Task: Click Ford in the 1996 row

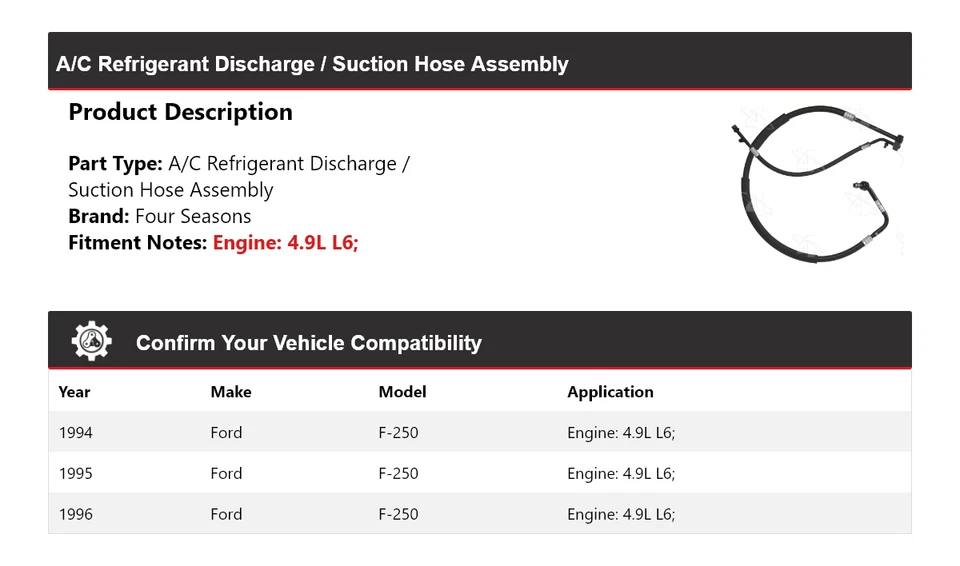Action: coord(226,515)
